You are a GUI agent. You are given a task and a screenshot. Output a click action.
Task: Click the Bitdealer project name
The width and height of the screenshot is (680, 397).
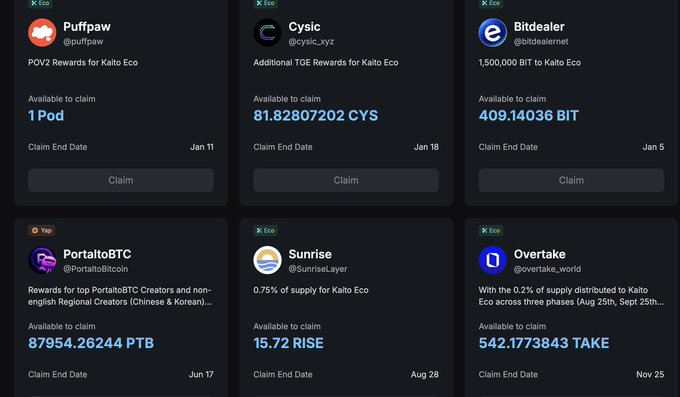click(539, 27)
